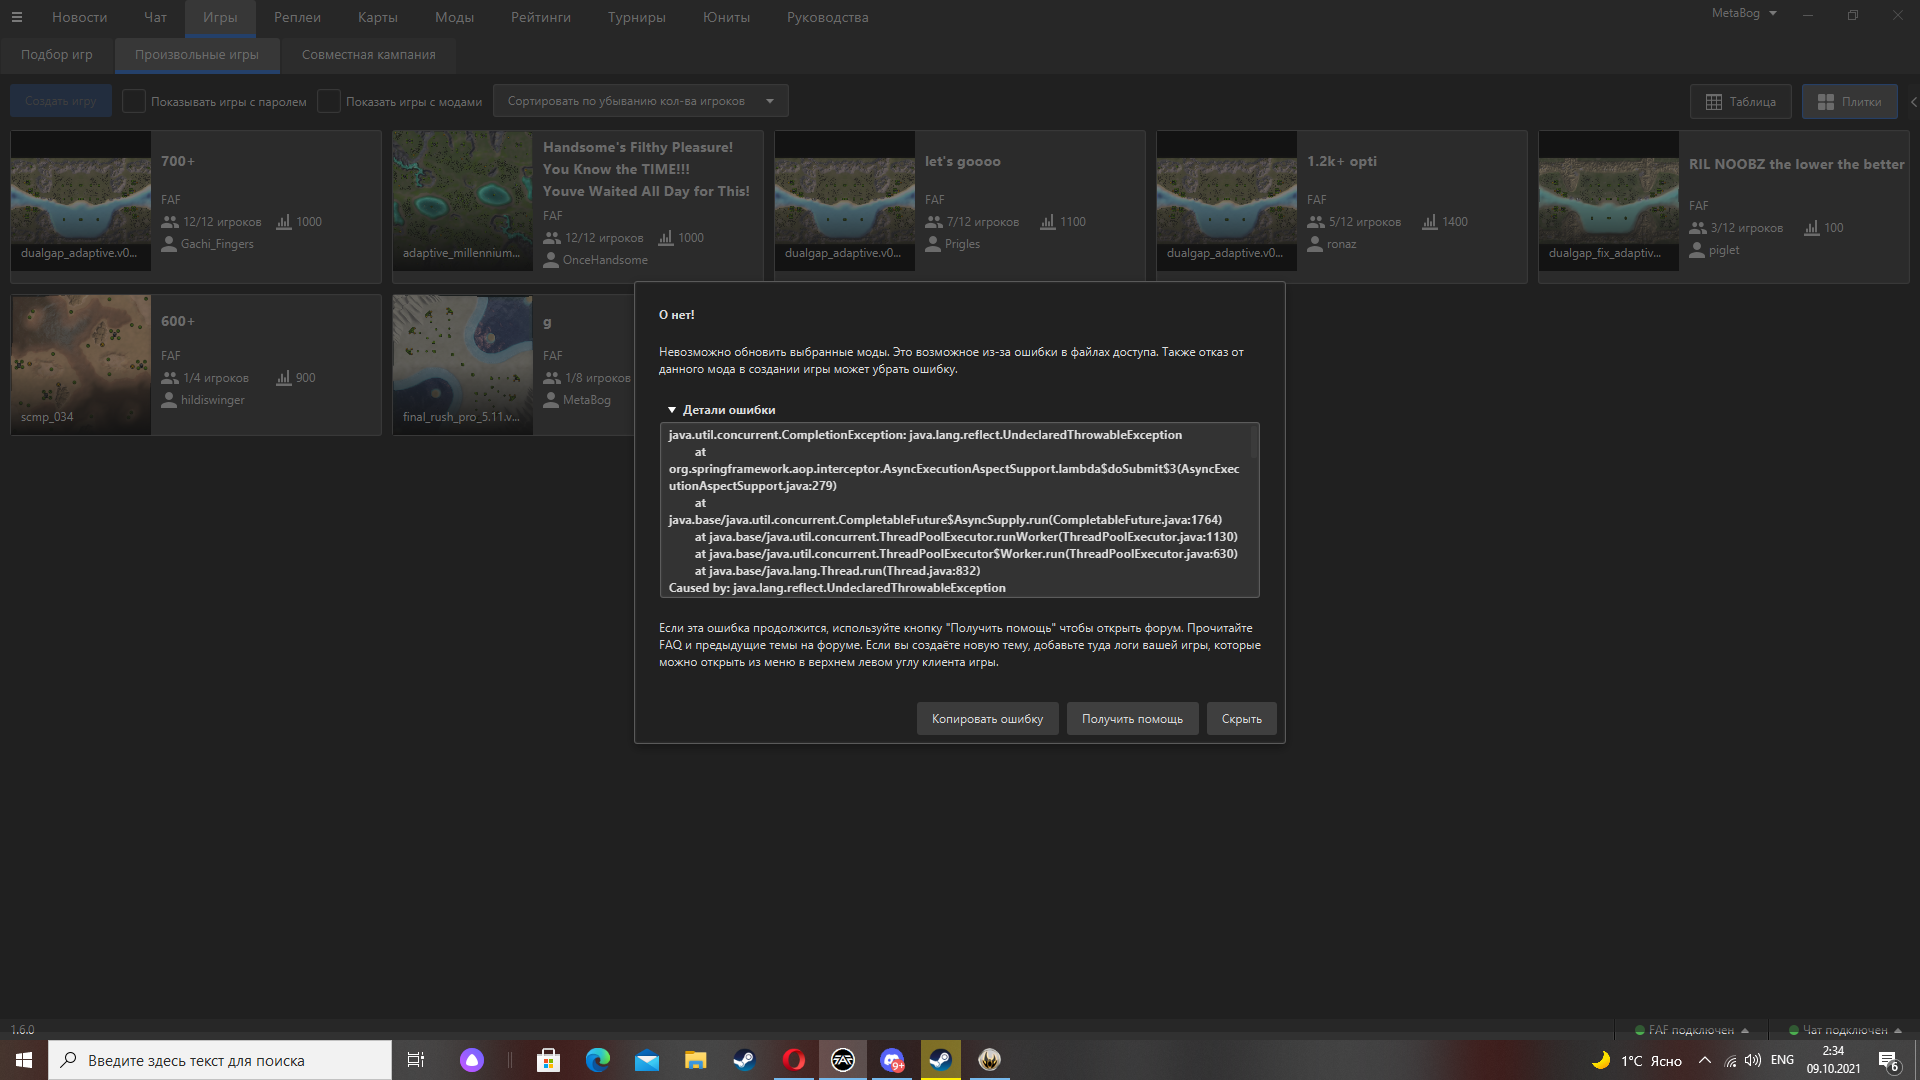Switch the ENG input language indicator
The height and width of the screenshot is (1080, 1920).
click(1782, 1060)
